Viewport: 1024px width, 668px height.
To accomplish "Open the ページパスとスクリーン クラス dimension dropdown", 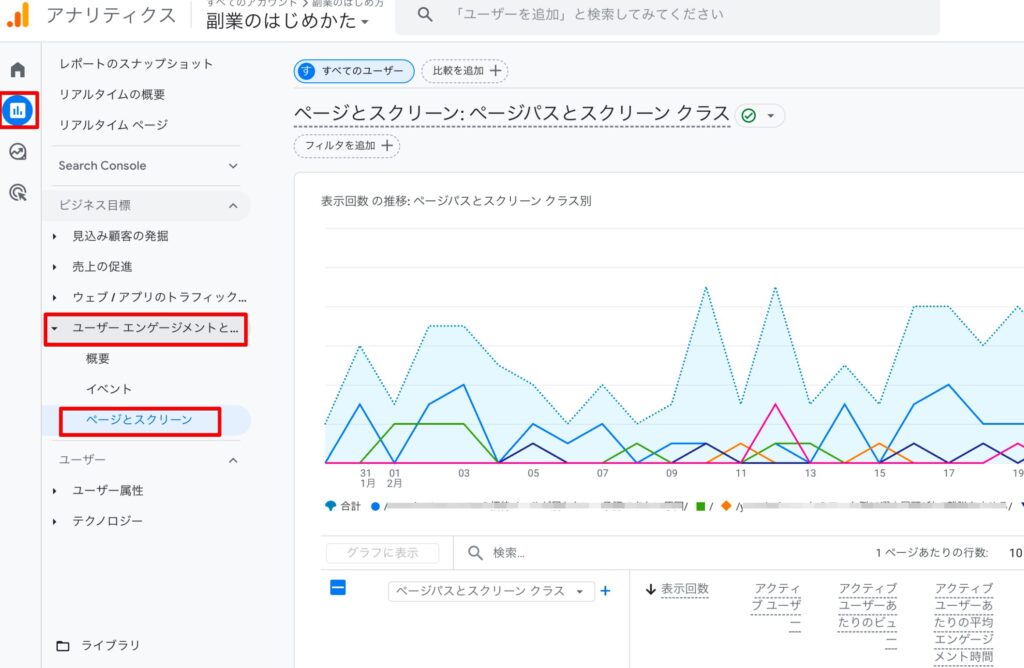I will coord(490,591).
